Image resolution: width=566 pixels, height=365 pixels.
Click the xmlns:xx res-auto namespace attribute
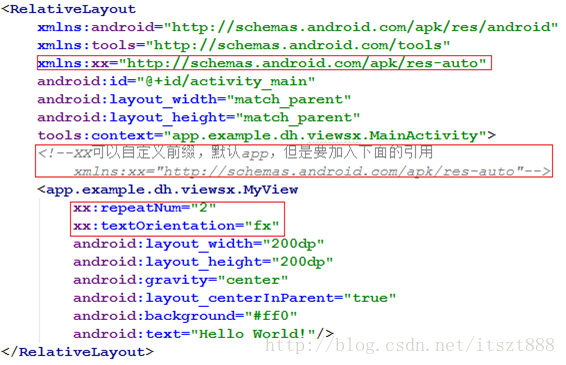pyautogui.click(x=262, y=63)
